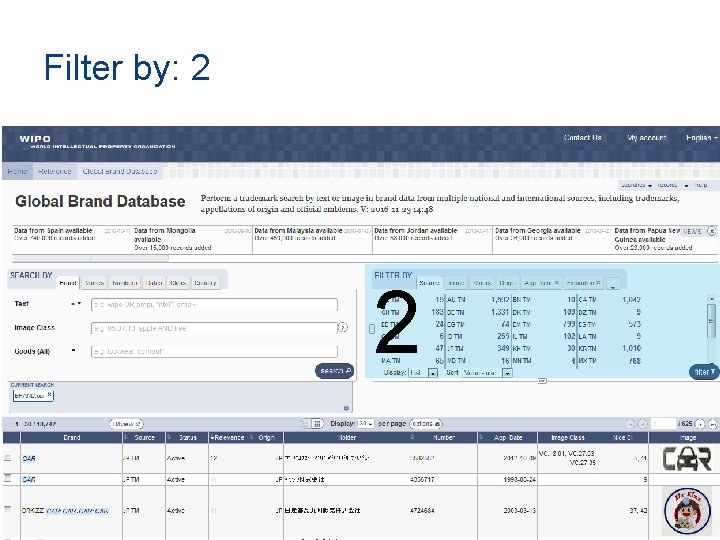
Task: Tick checkbox for record number 4724584
Action: (7, 509)
